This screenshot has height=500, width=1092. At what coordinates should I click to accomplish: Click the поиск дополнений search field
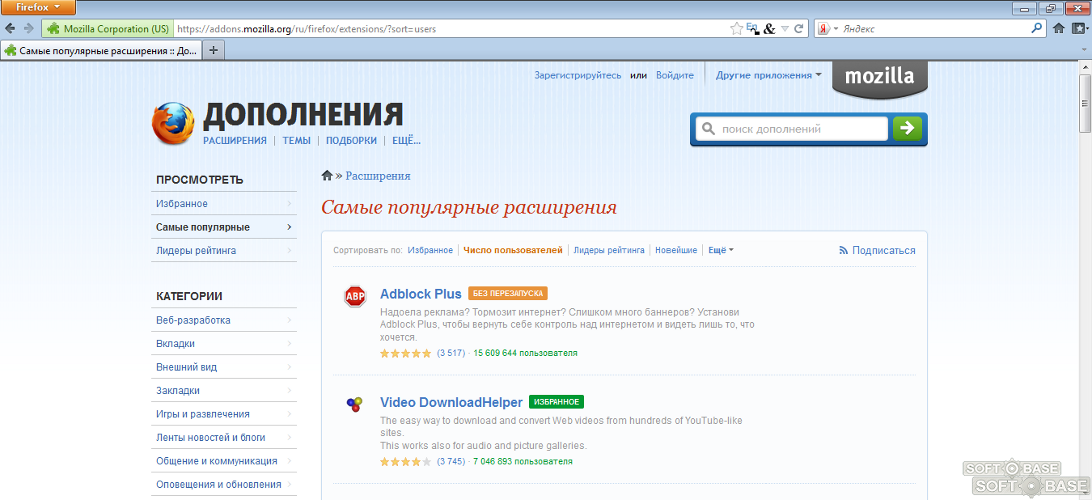pyautogui.click(x=792, y=129)
